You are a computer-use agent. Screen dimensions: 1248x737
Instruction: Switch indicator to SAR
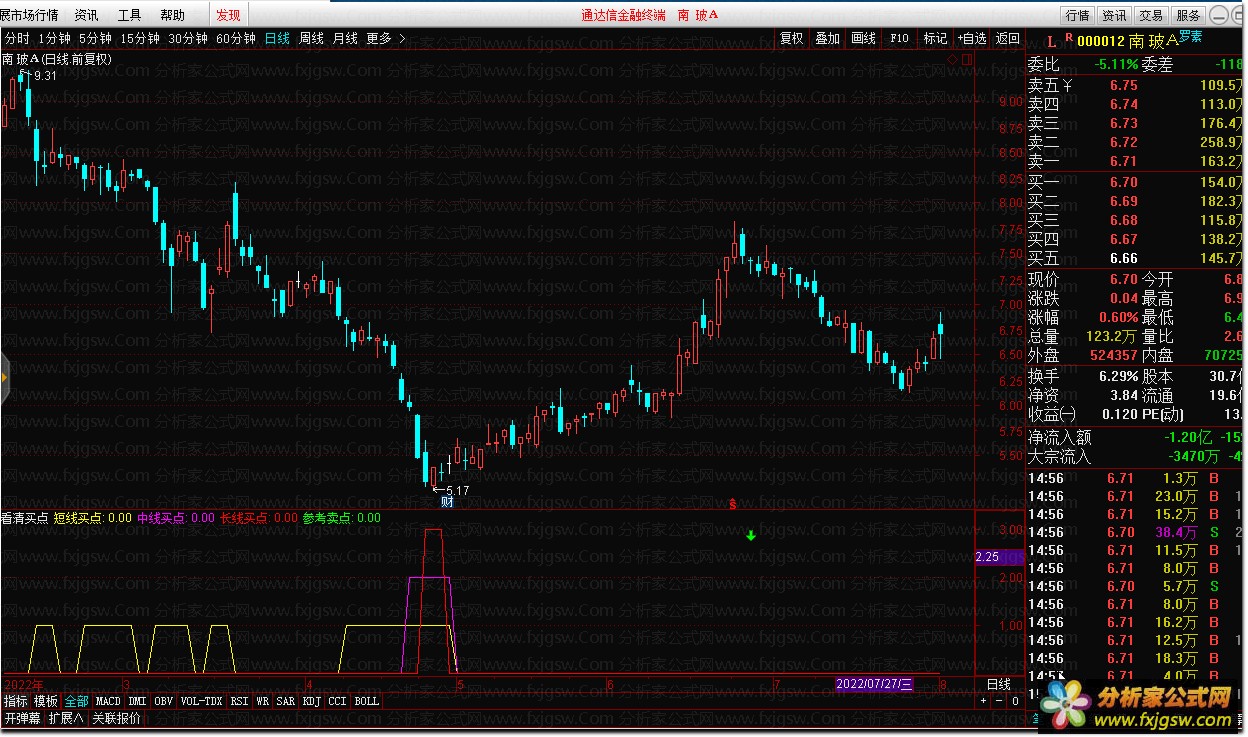point(286,701)
